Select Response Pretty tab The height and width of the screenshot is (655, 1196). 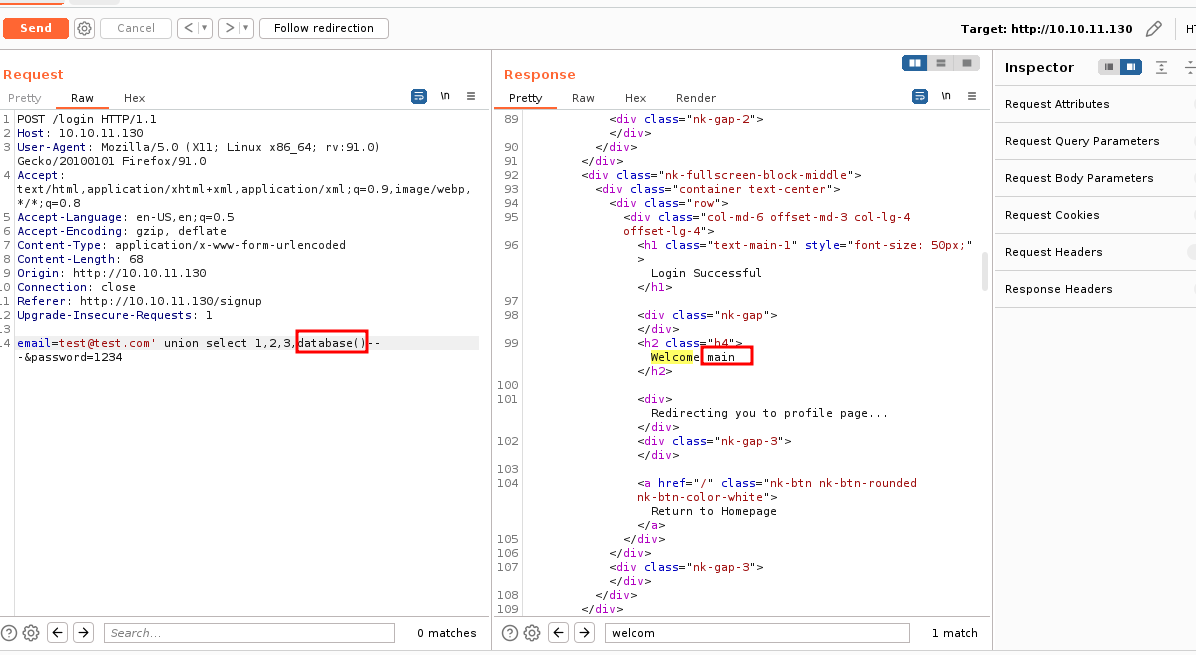(x=526, y=98)
